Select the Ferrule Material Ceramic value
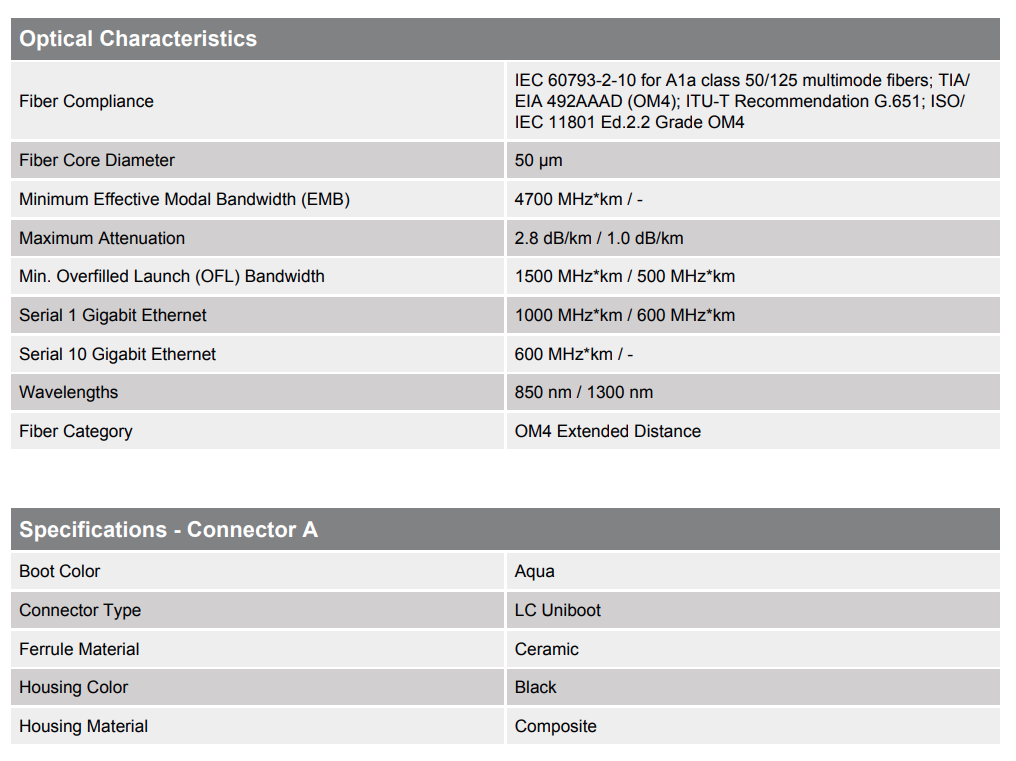Image resolution: width=1016 pixels, height=761 pixels. (546, 649)
